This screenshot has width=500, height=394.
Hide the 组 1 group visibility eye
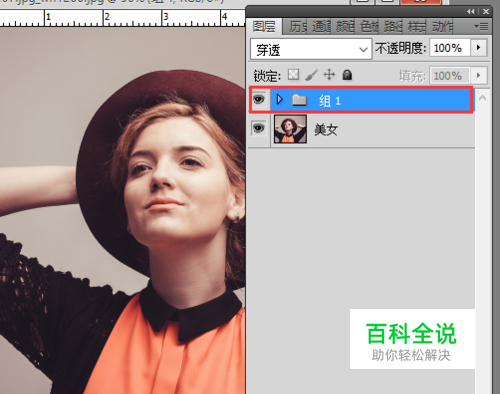(x=259, y=99)
